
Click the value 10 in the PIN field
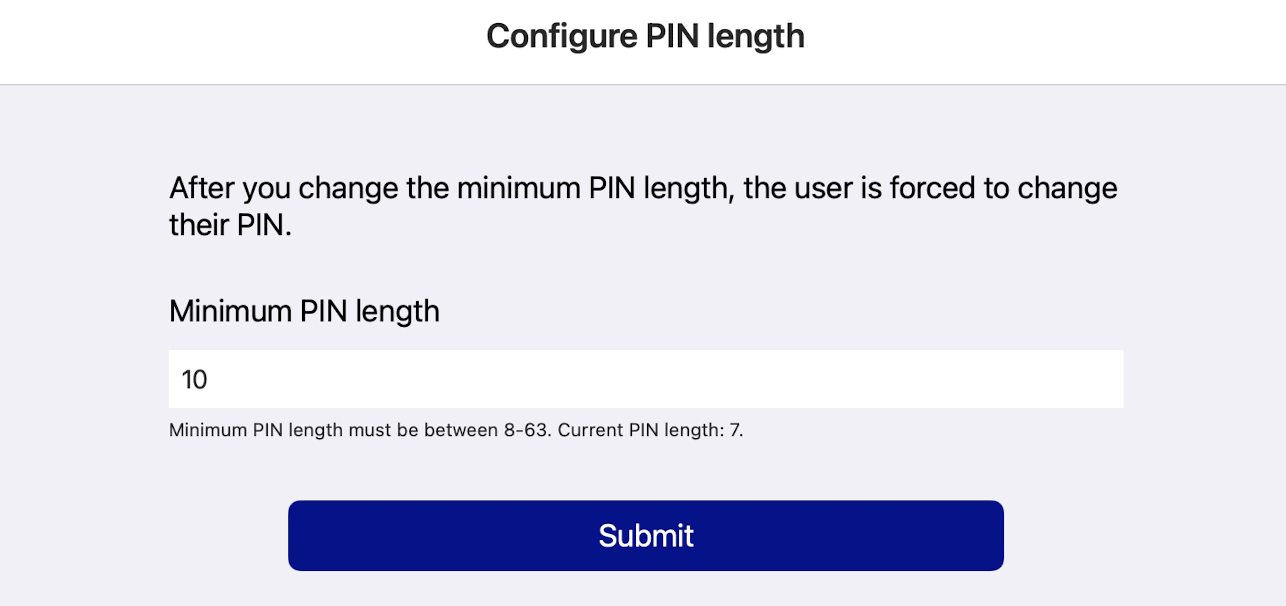(195, 380)
